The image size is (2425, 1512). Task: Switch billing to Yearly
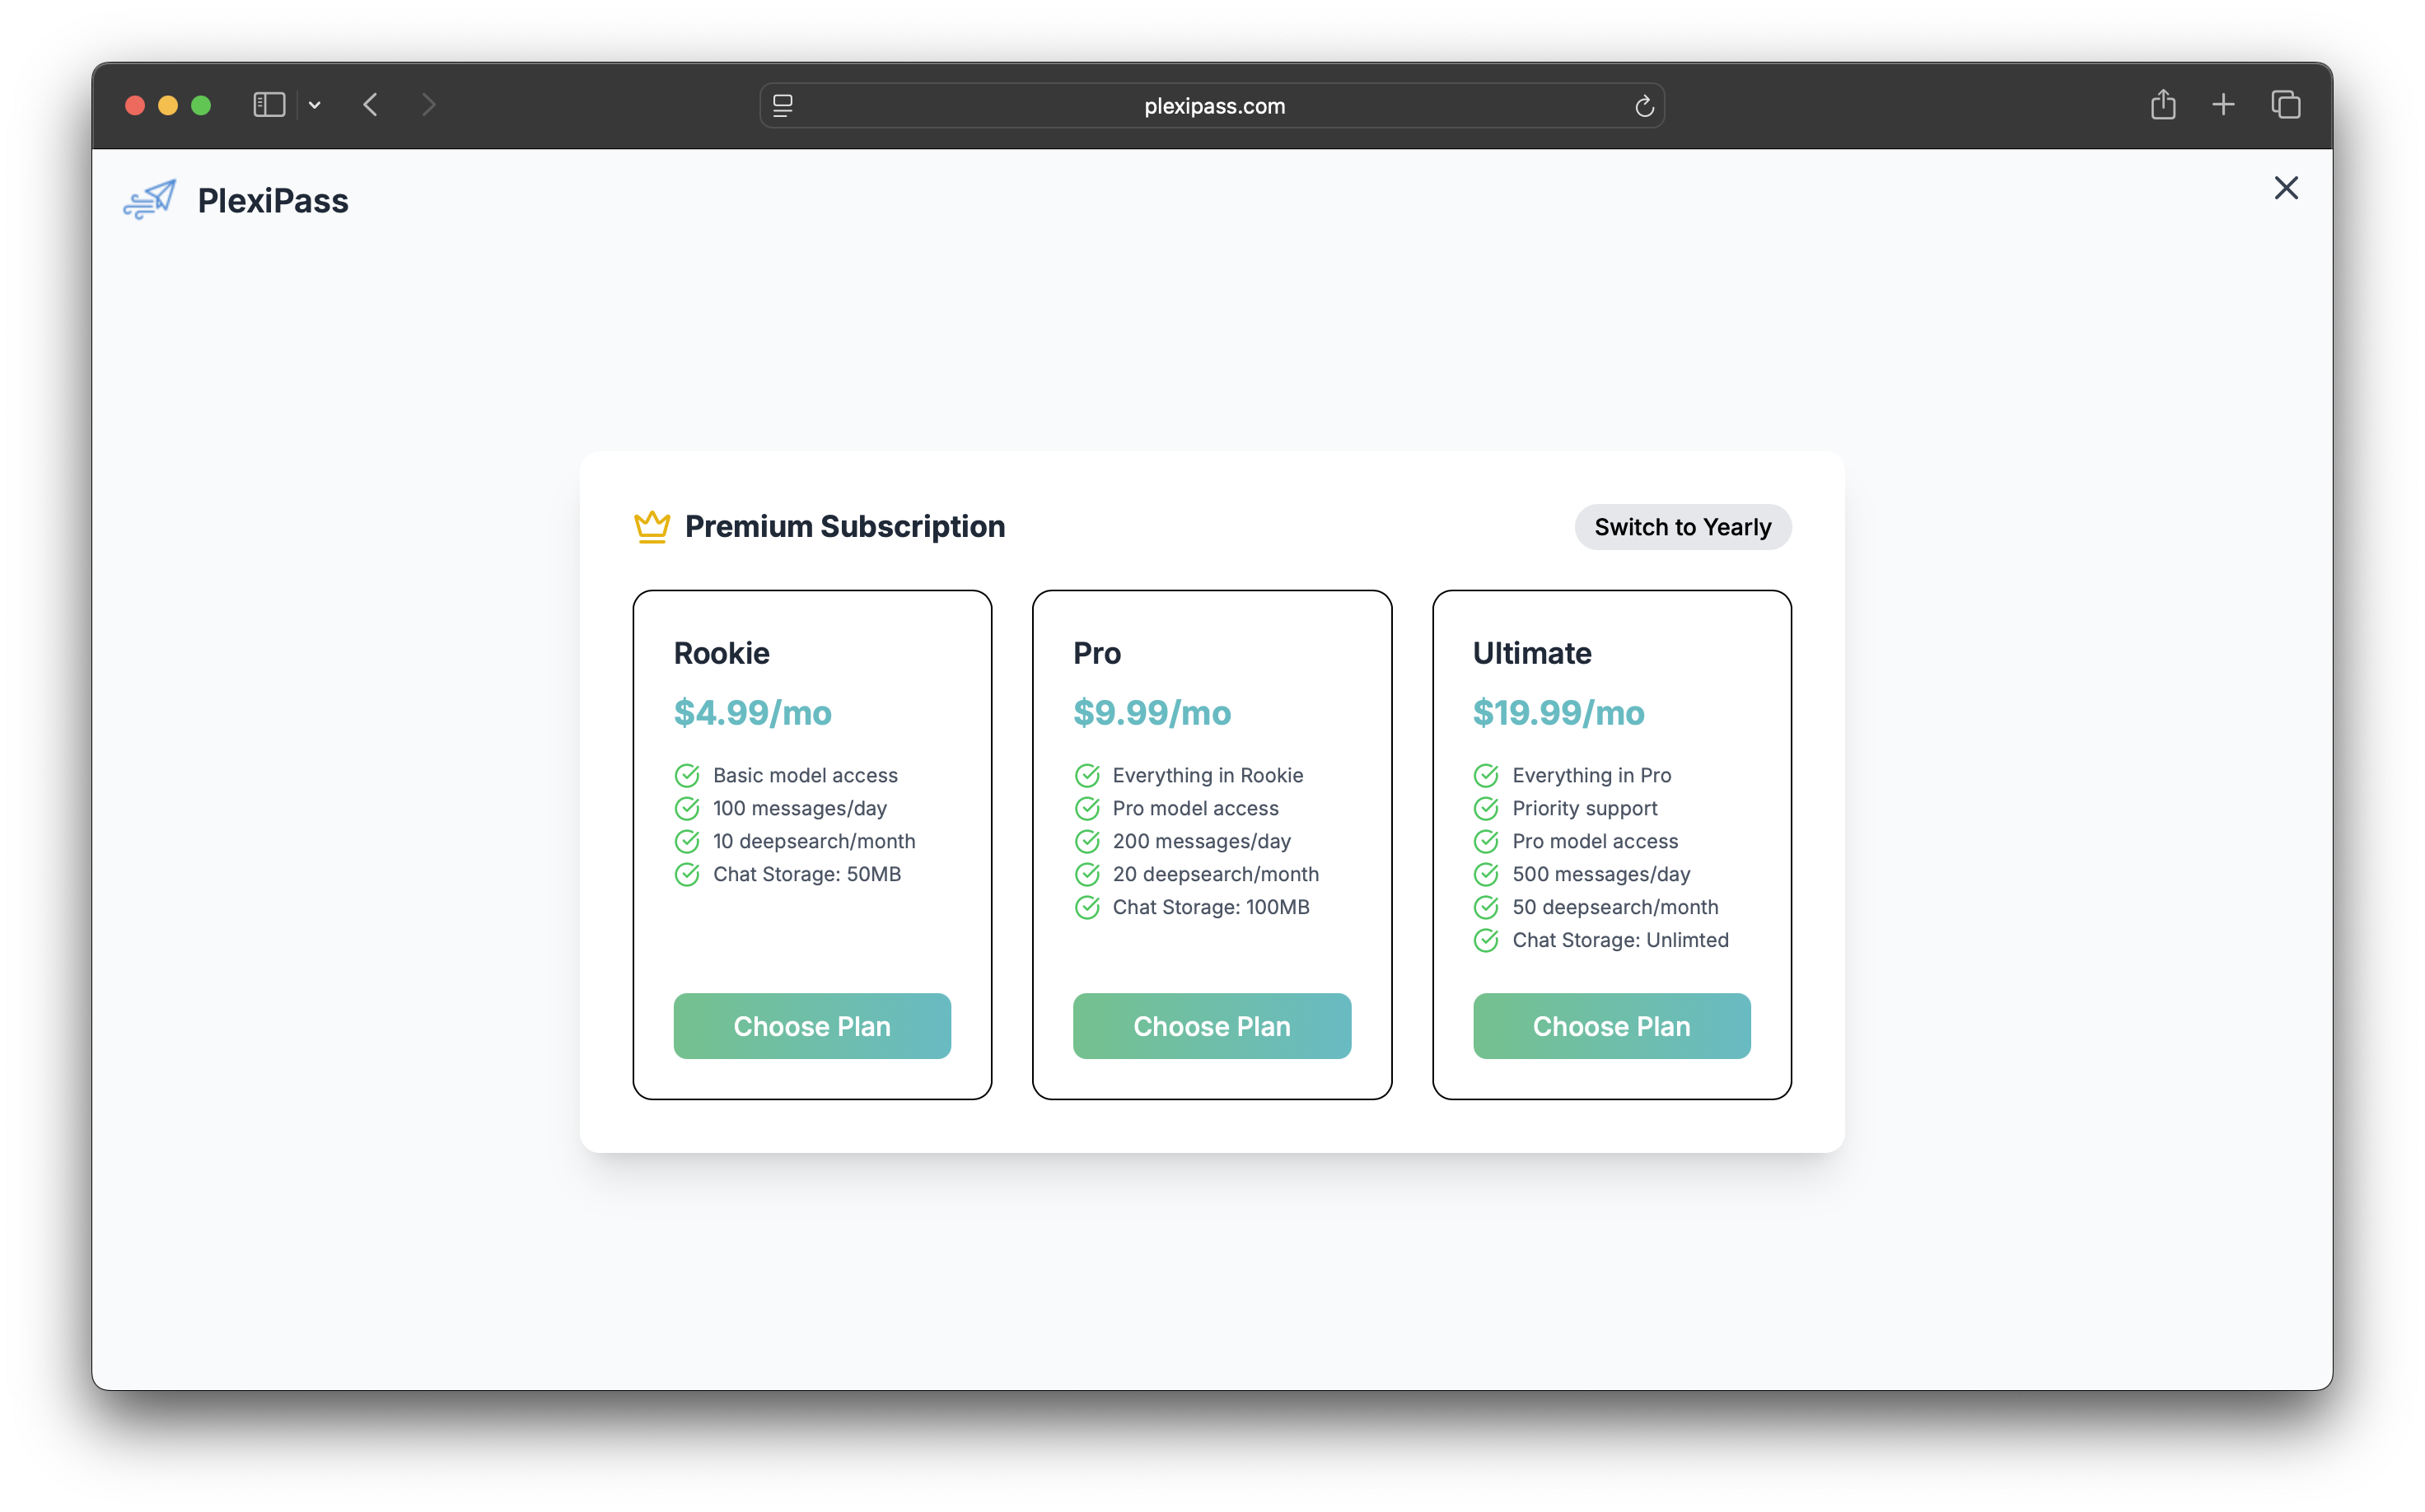click(1682, 527)
